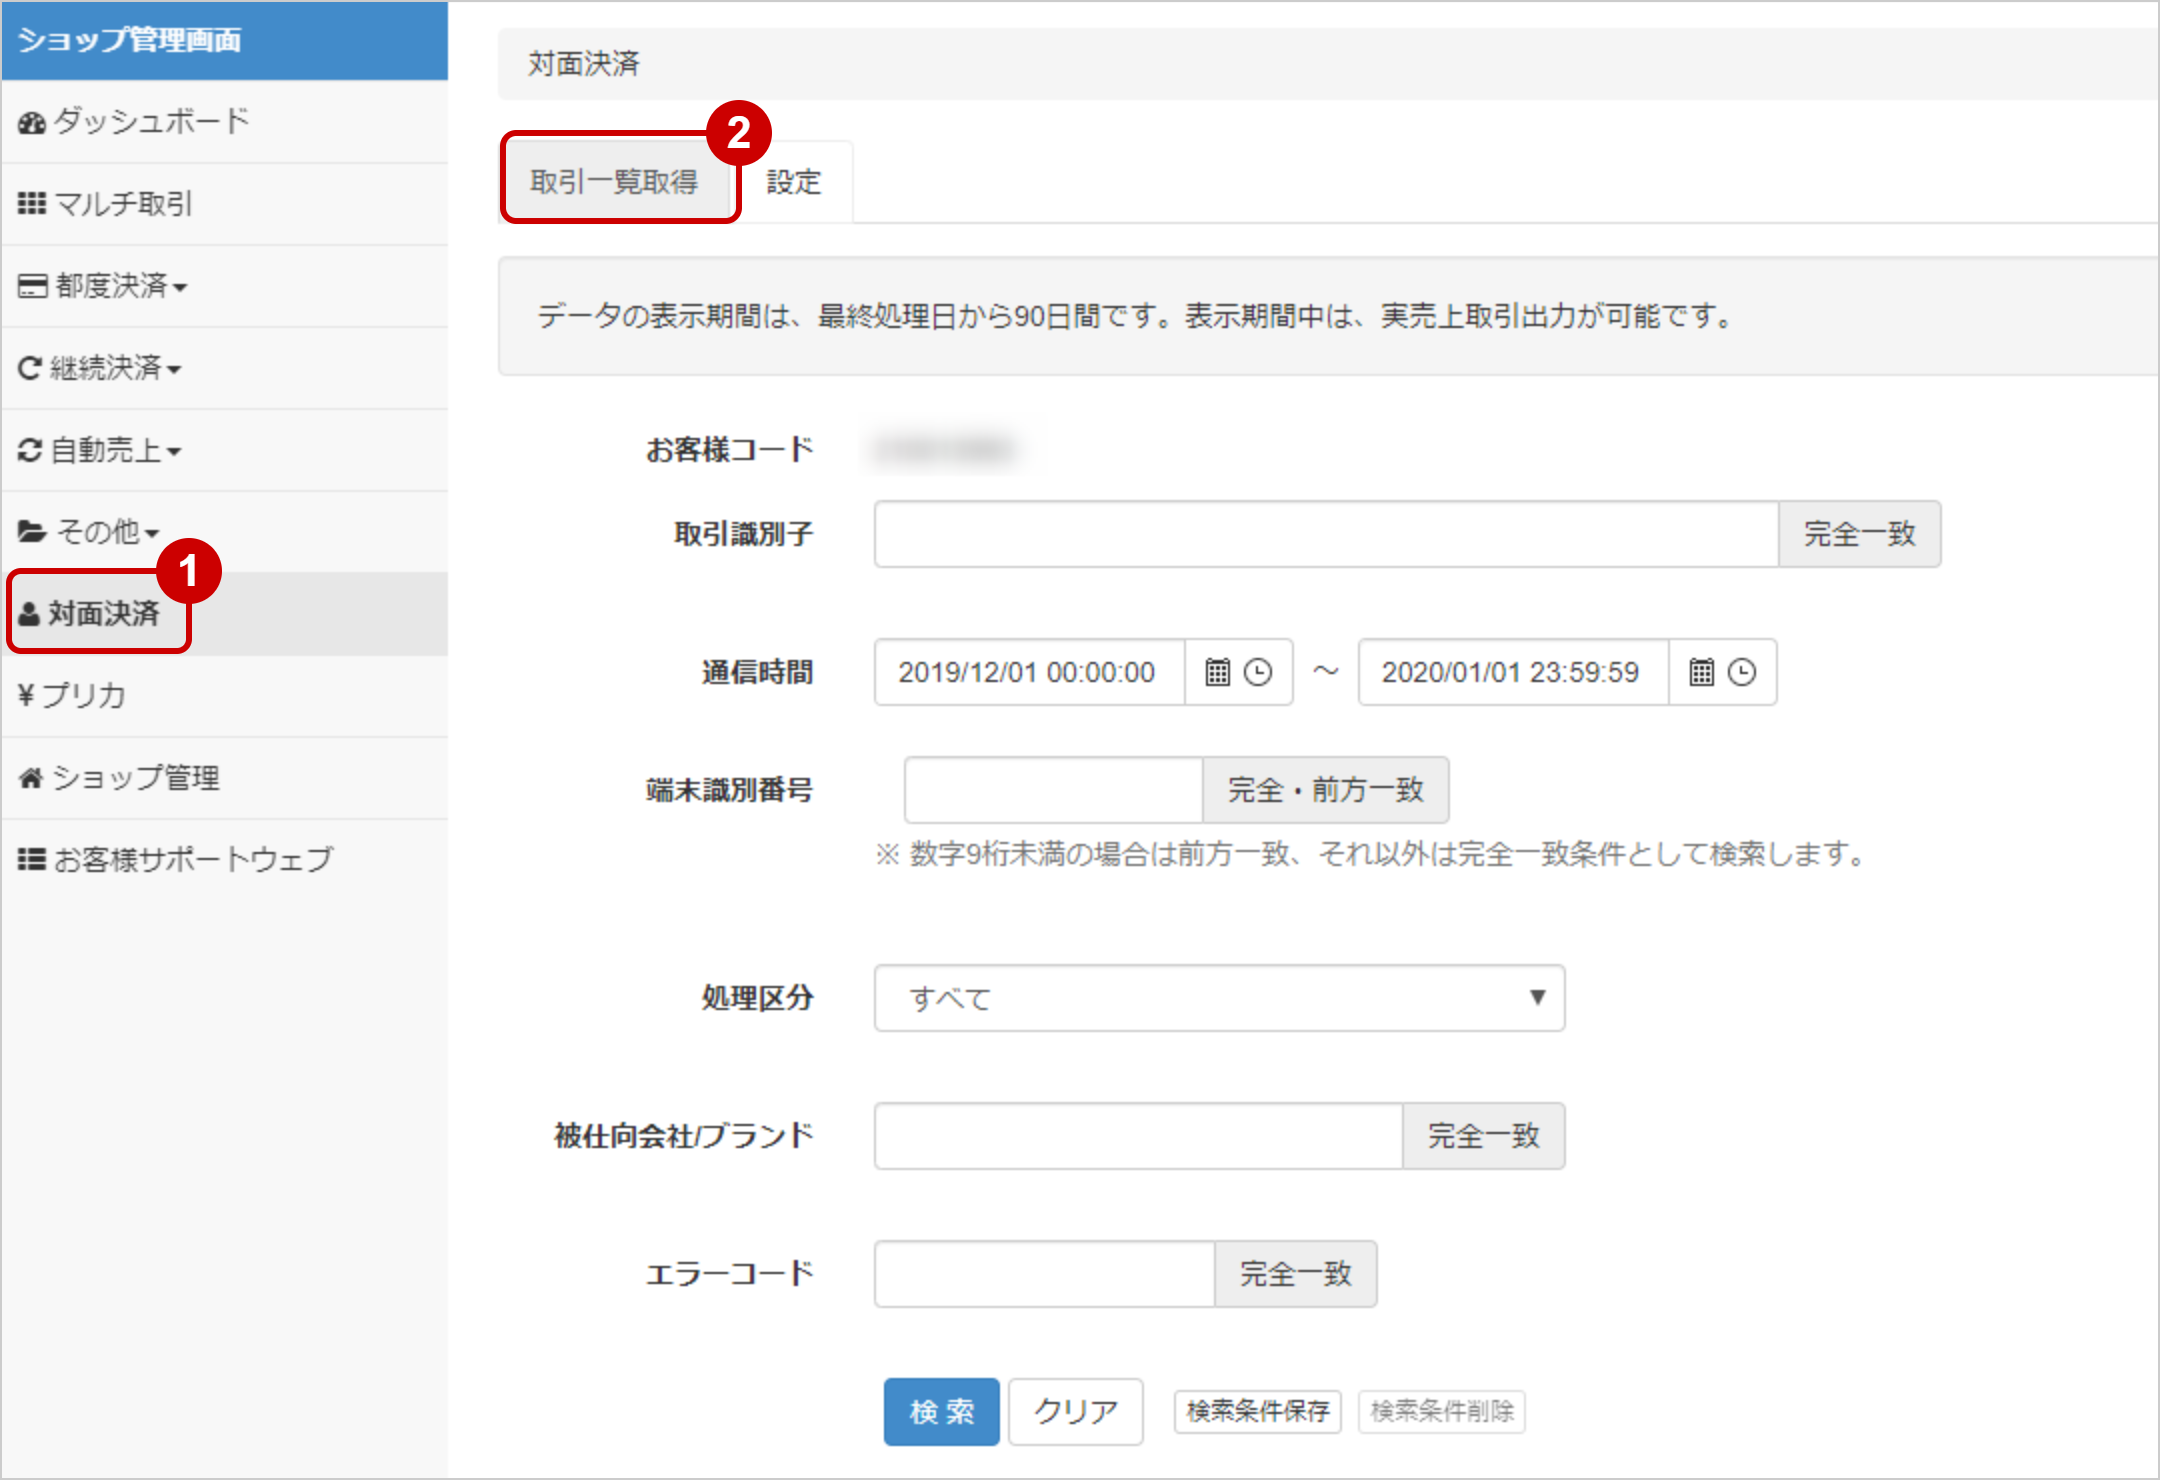Open the ダッシュボード sidebar item

click(224, 122)
